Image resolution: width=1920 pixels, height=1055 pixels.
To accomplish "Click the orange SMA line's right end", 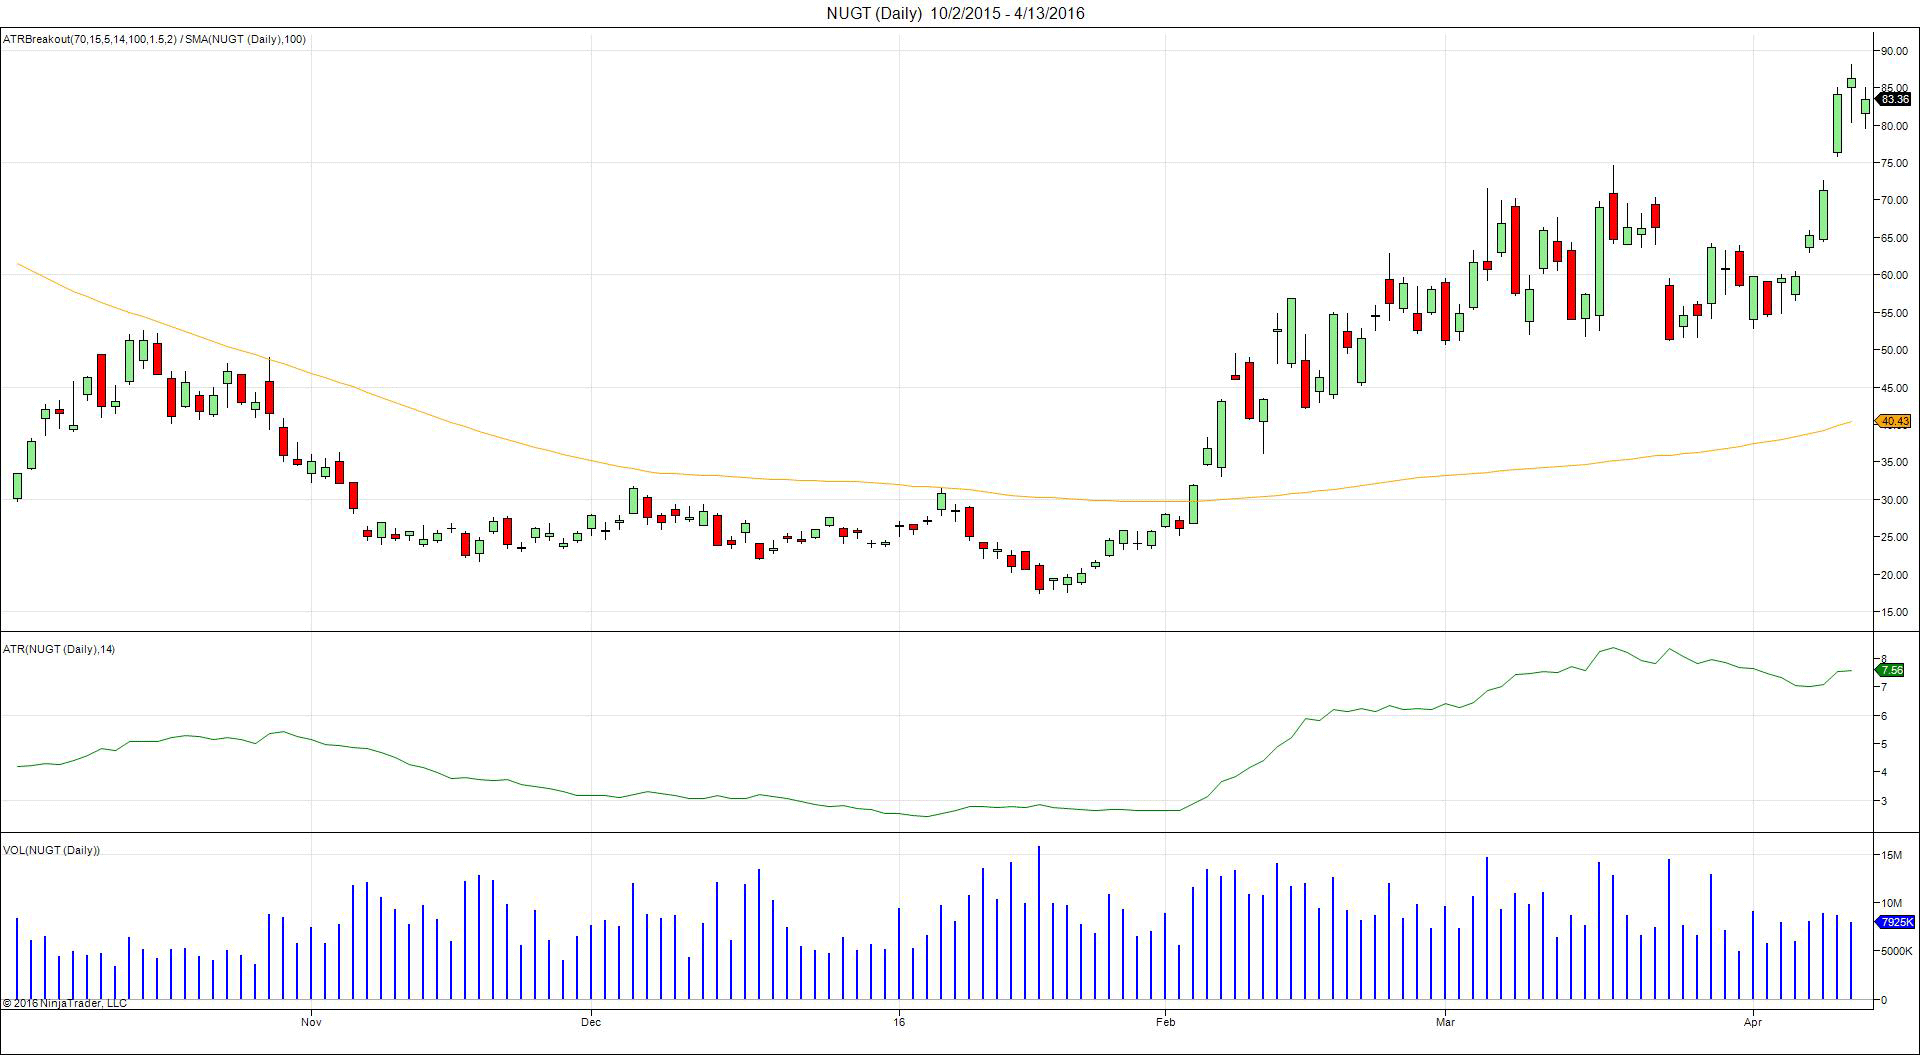I will pos(1850,422).
